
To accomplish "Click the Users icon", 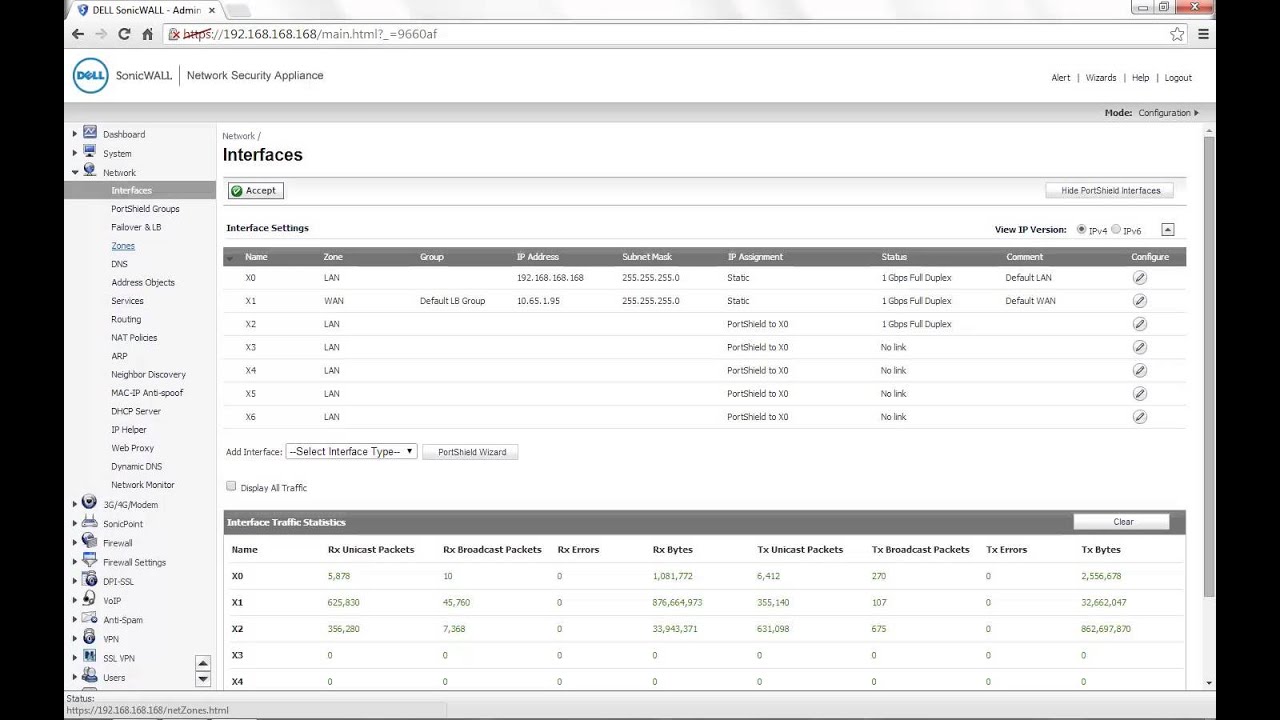I will pyautogui.click(x=90, y=677).
